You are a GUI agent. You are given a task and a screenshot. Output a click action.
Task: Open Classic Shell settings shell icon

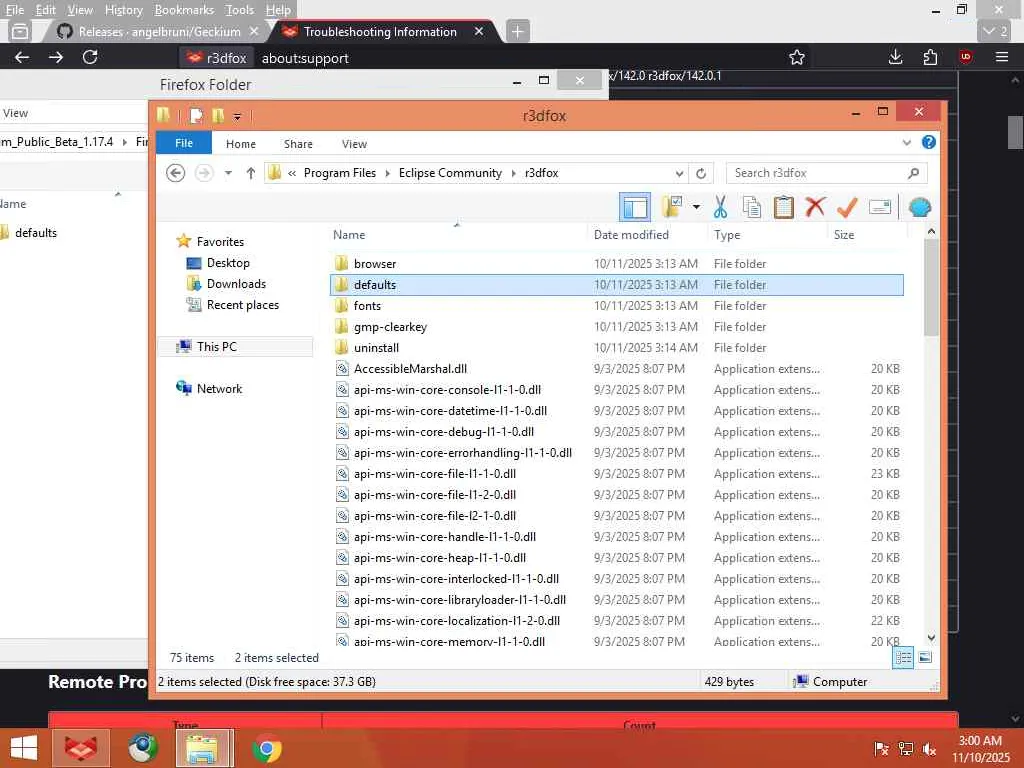click(920, 208)
